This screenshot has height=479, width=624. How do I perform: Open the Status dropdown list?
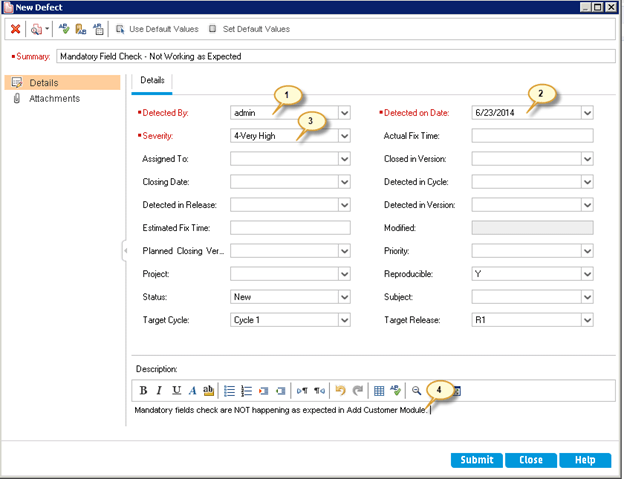coord(344,297)
